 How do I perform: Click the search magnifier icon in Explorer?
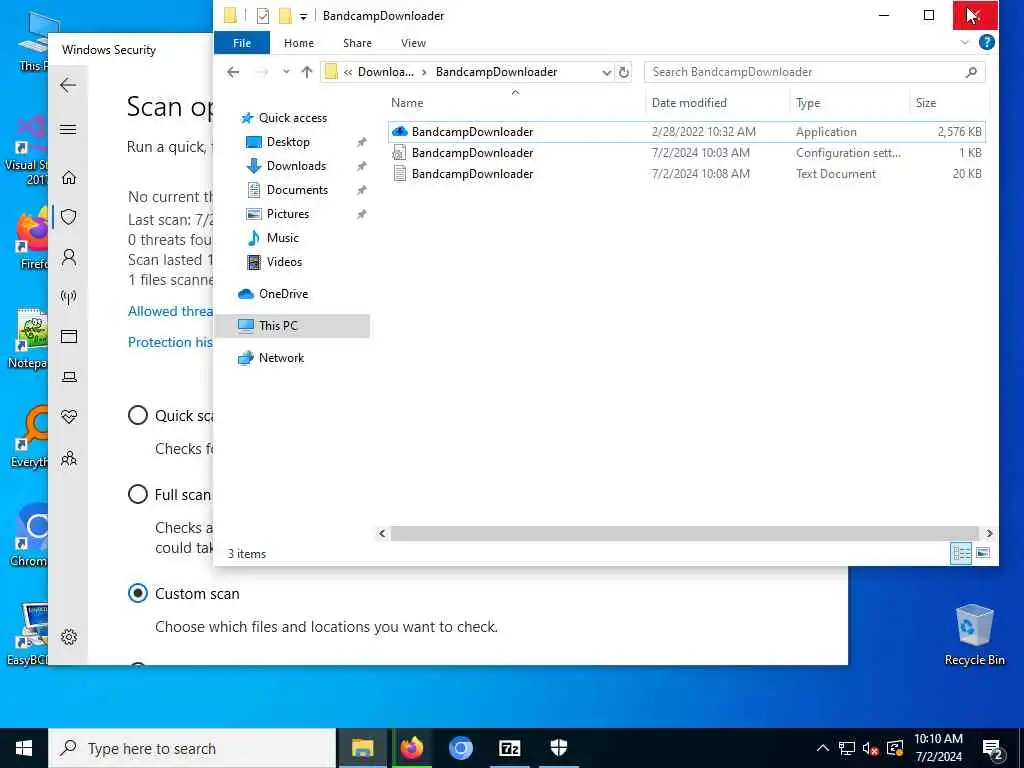[x=971, y=72]
